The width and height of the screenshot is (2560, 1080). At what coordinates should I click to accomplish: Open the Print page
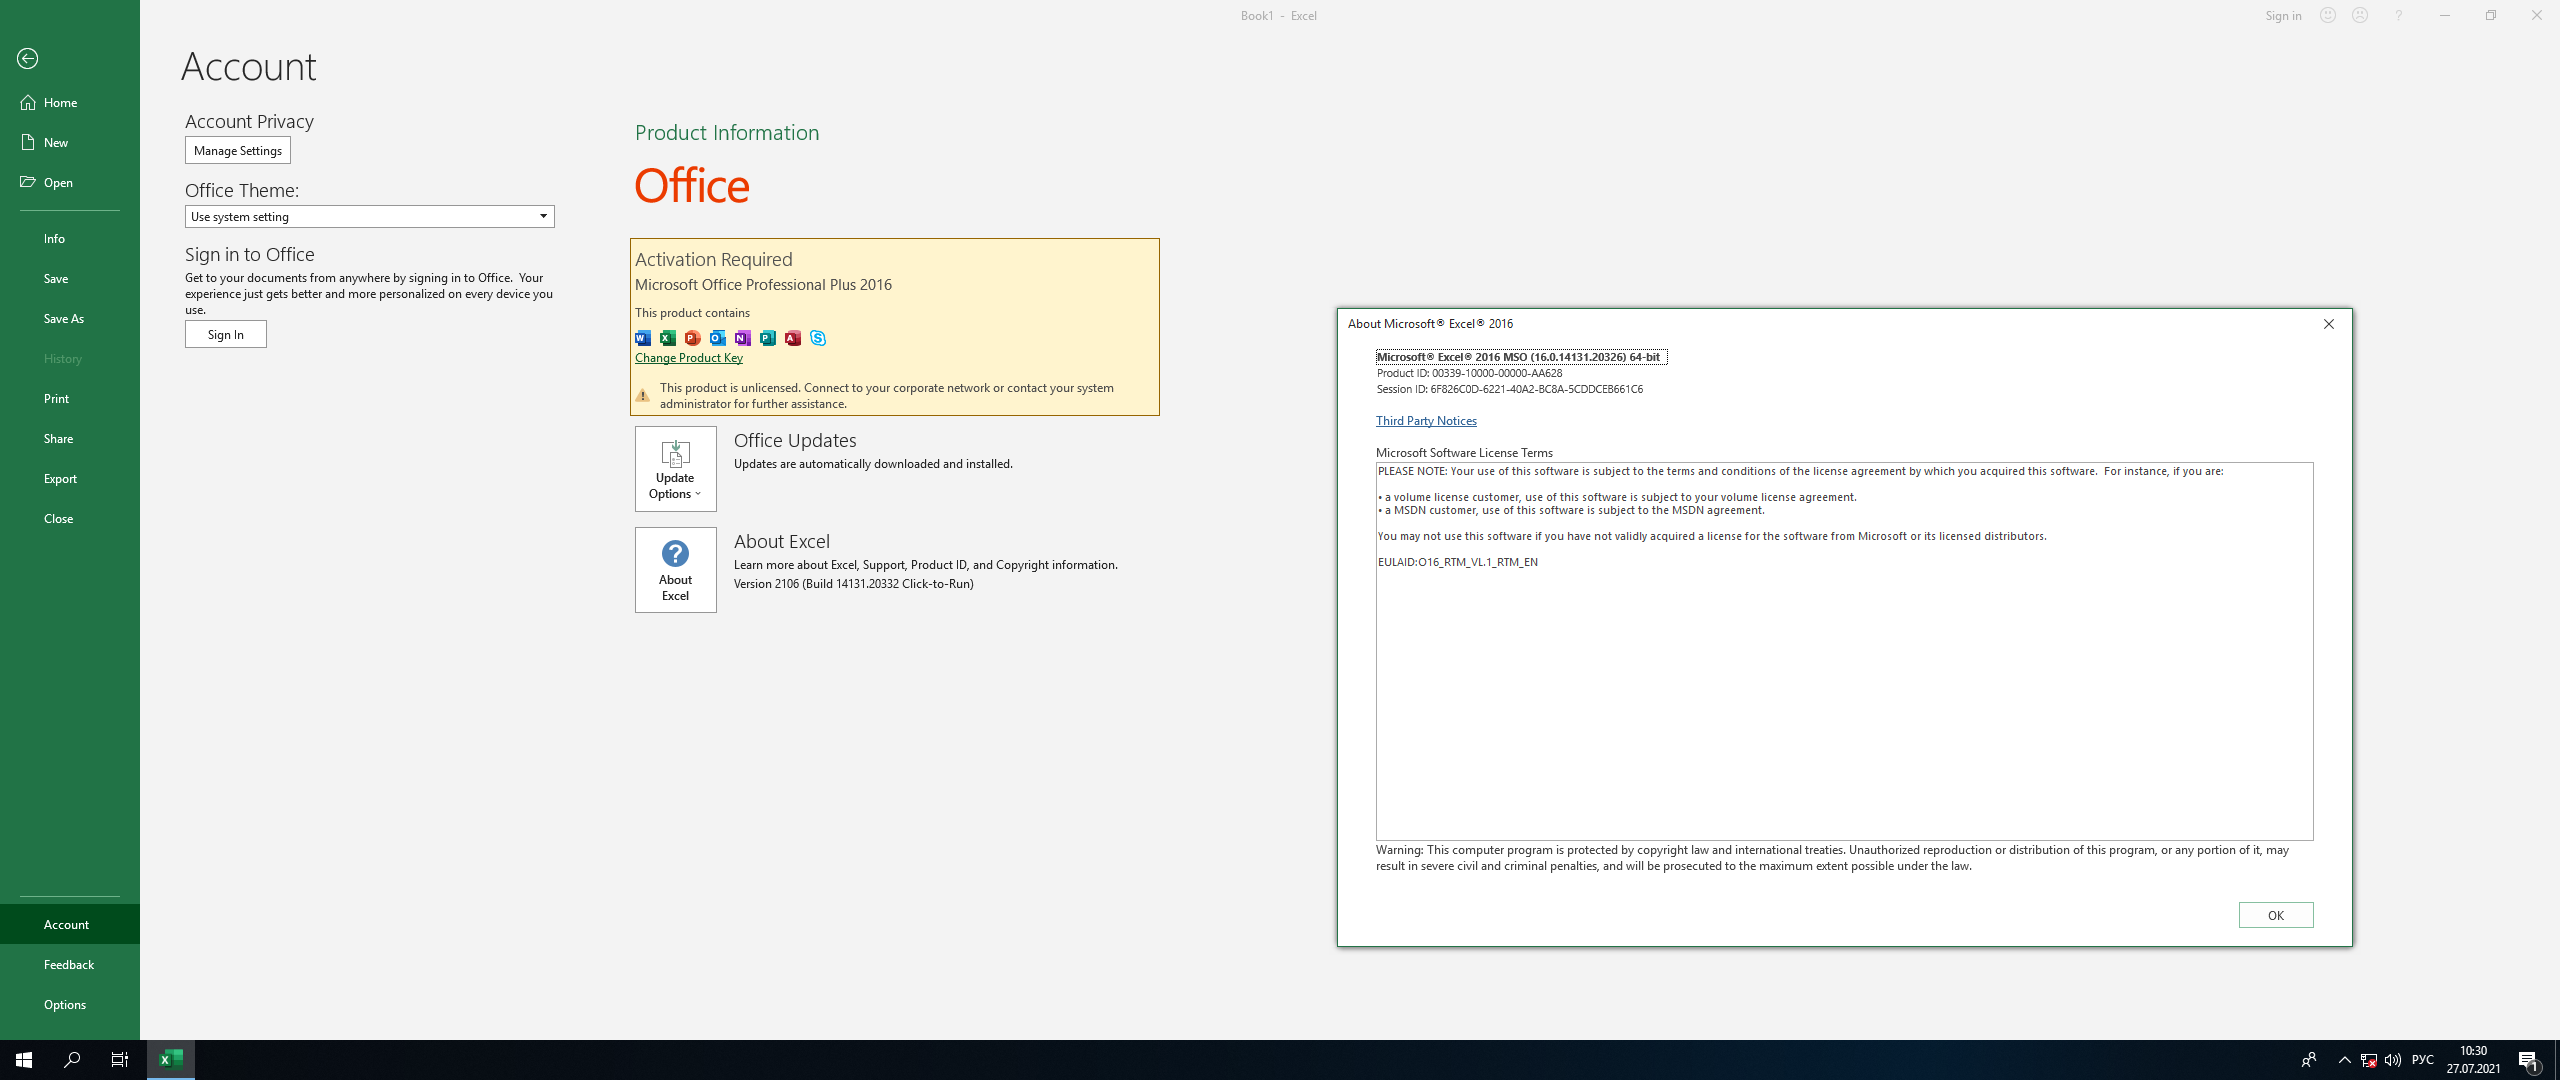tap(70, 398)
